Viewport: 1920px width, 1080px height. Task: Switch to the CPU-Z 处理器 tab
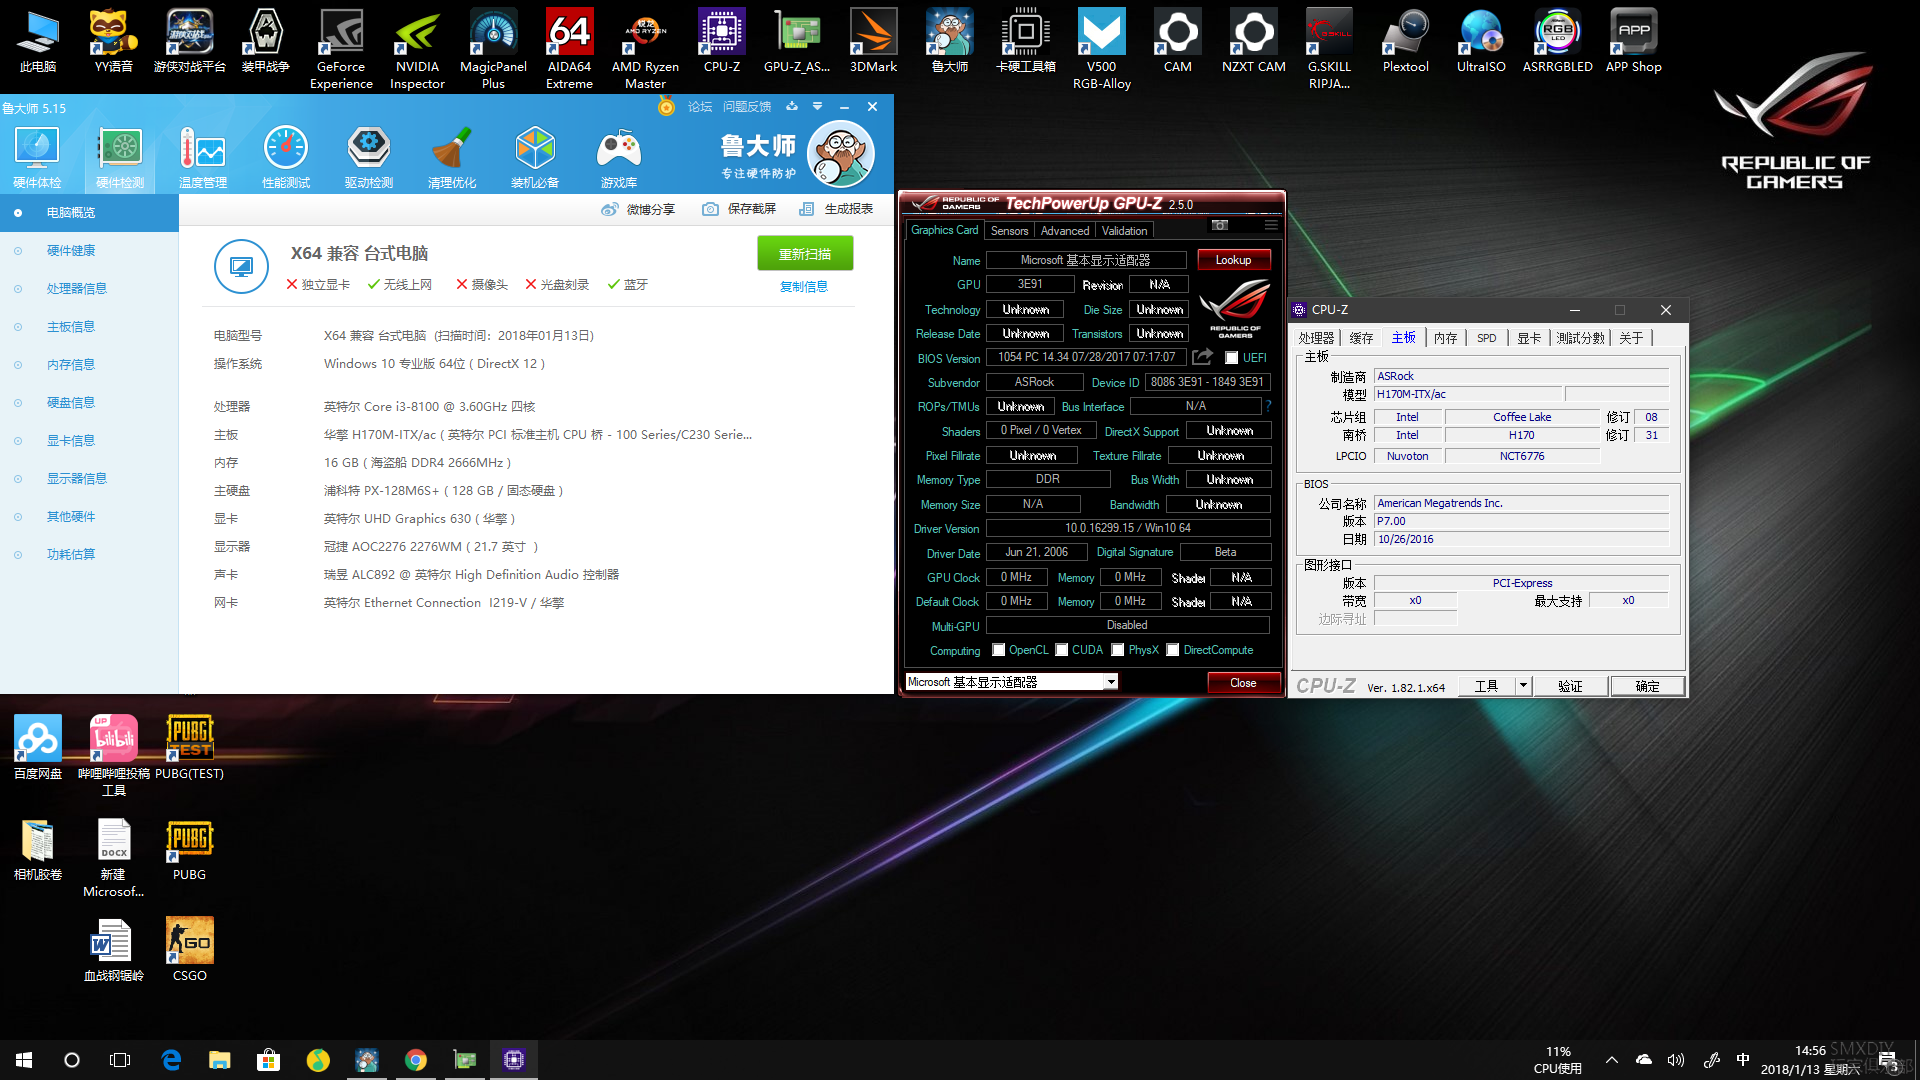1316,338
